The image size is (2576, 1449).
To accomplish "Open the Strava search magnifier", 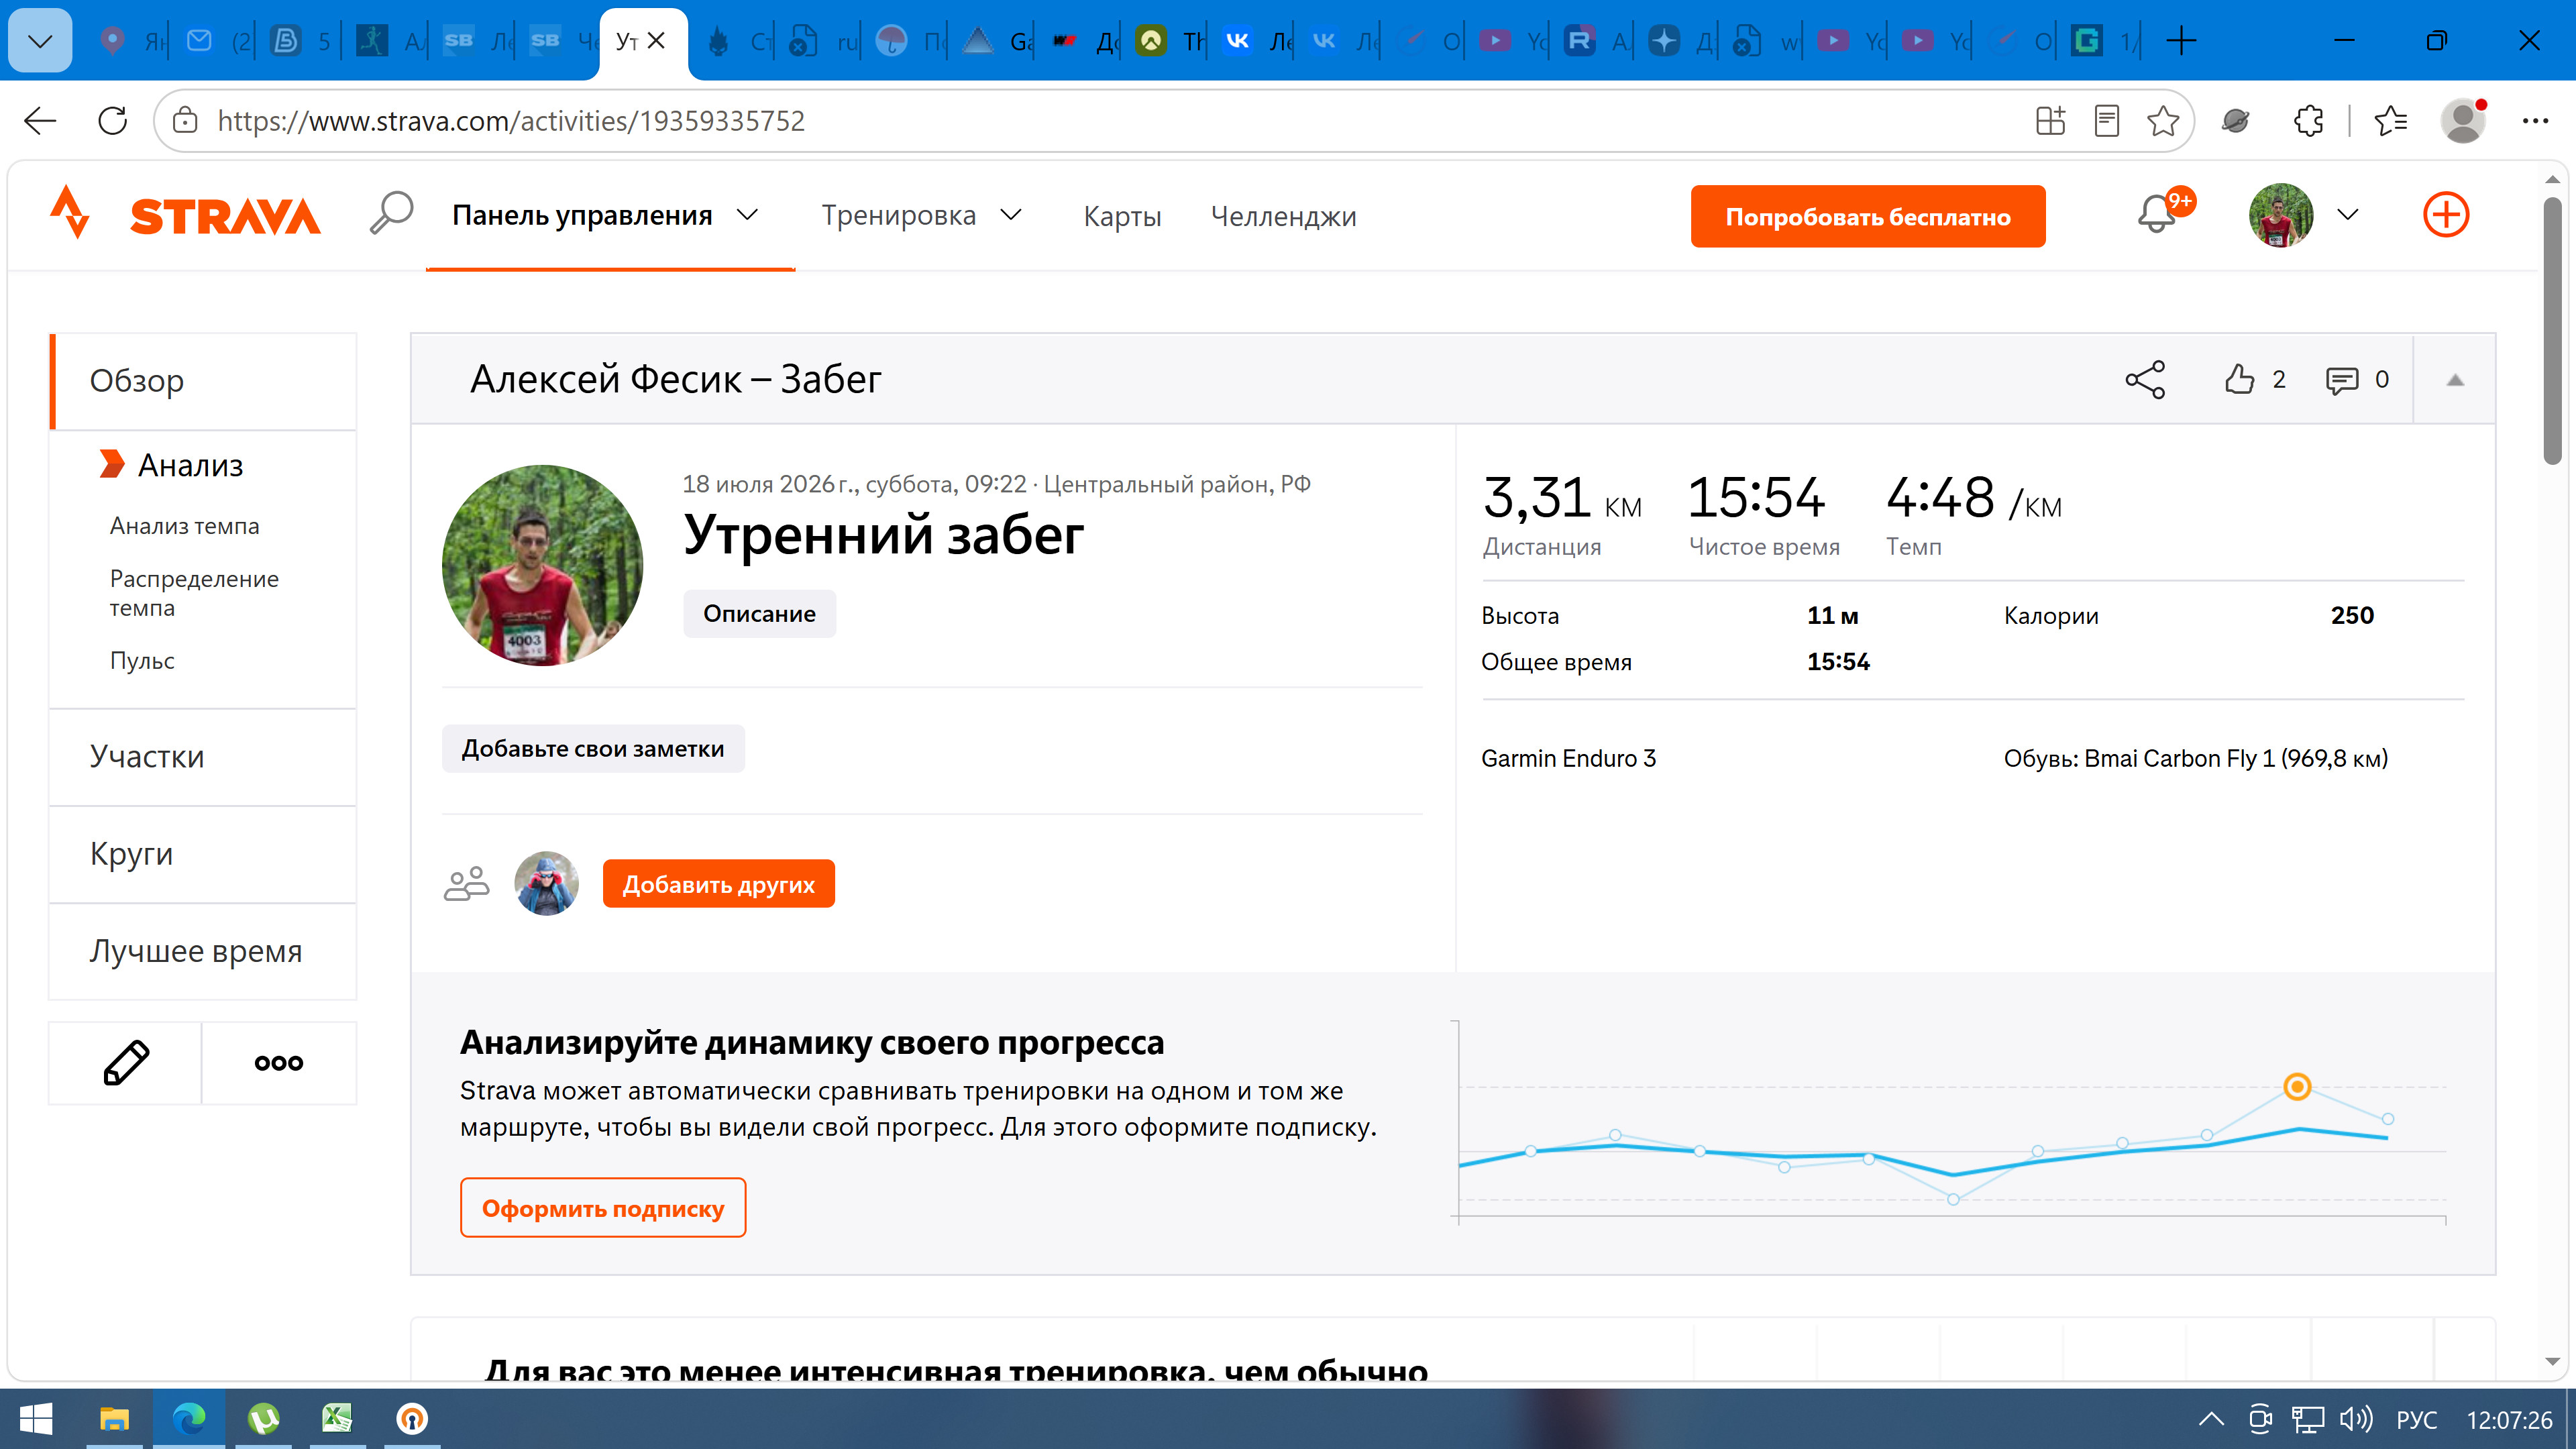I will (x=391, y=213).
